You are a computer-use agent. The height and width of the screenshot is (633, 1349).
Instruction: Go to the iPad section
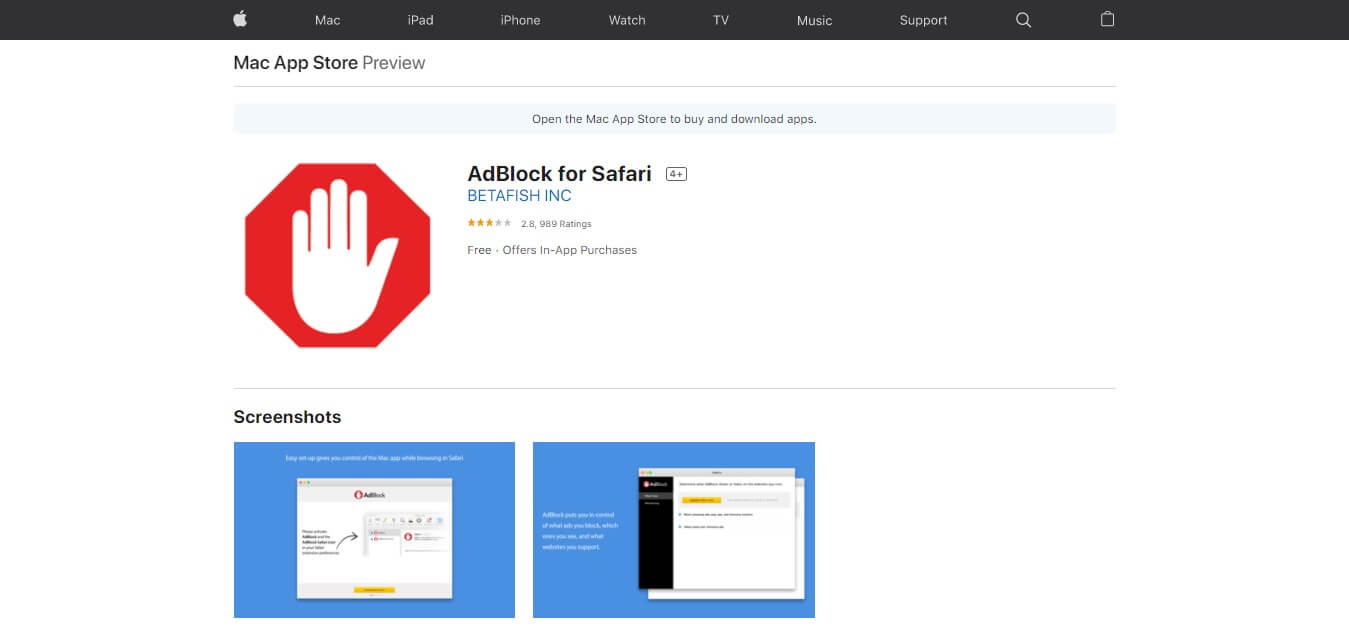(420, 20)
